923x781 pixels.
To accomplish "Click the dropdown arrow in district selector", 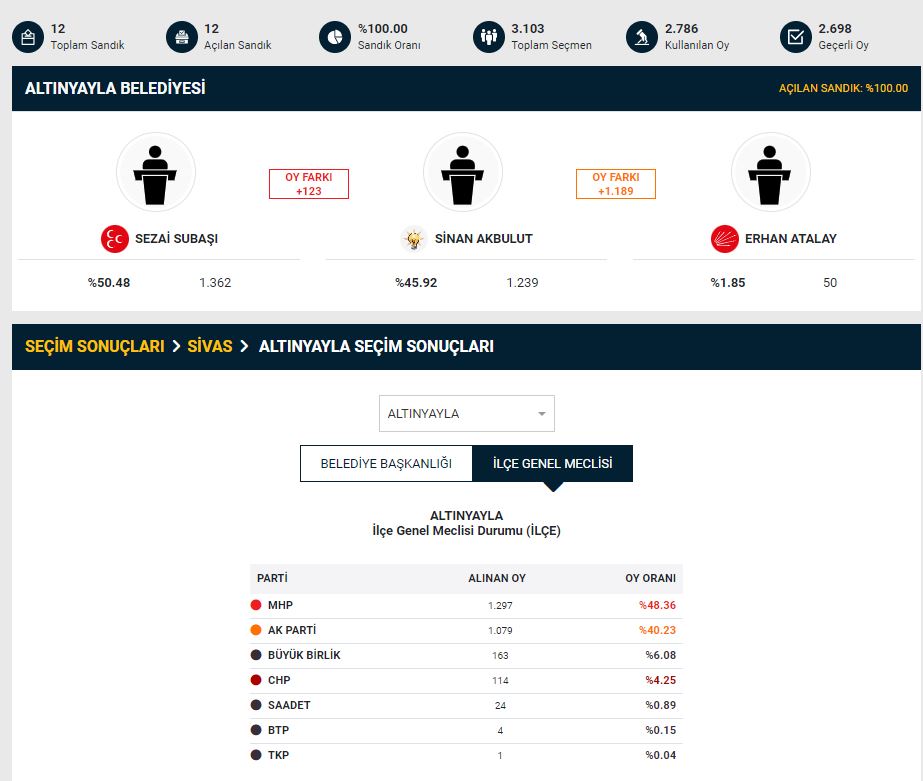I will point(541,414).
